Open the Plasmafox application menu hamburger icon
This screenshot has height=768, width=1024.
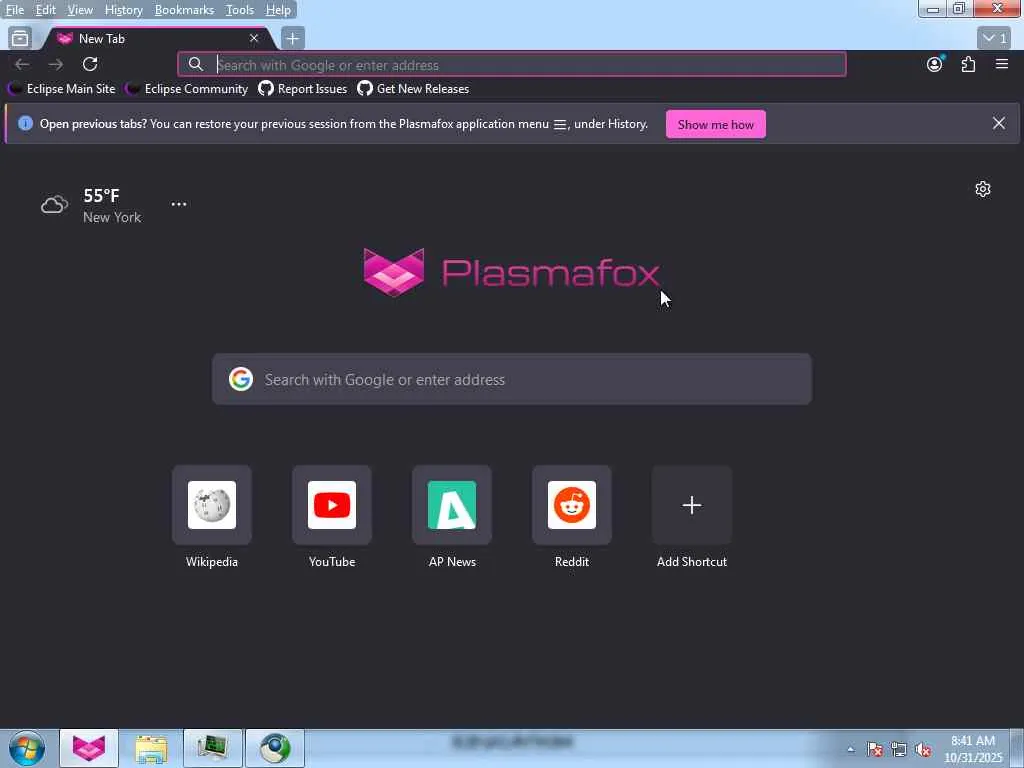(1001, 64)
